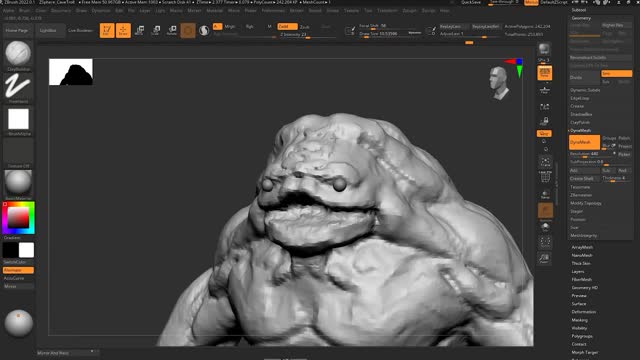Viewport: 640px width, 360px height.
Task: Toggle the Xyz rotation mode button
Action: click(x=544, y=133)
